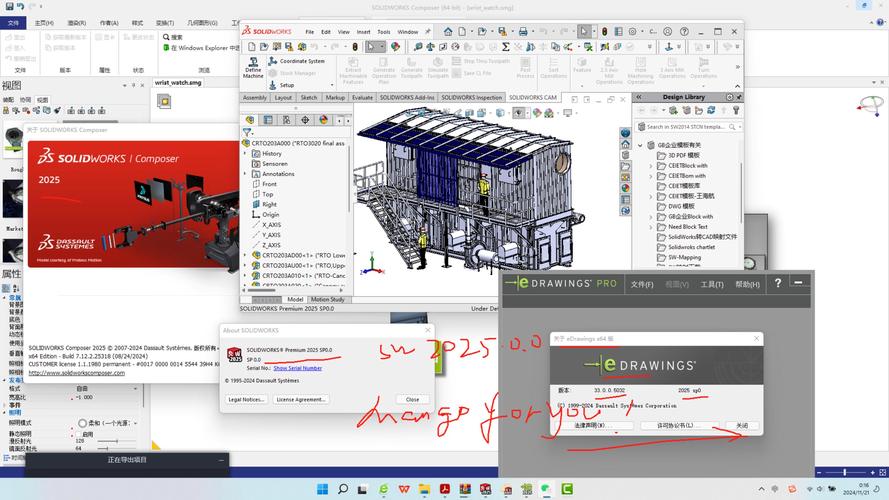Expand the Need Block Text folder
The width and height of the screenshot is (889, 500).
pyautogui.click(x=651, y=227)
